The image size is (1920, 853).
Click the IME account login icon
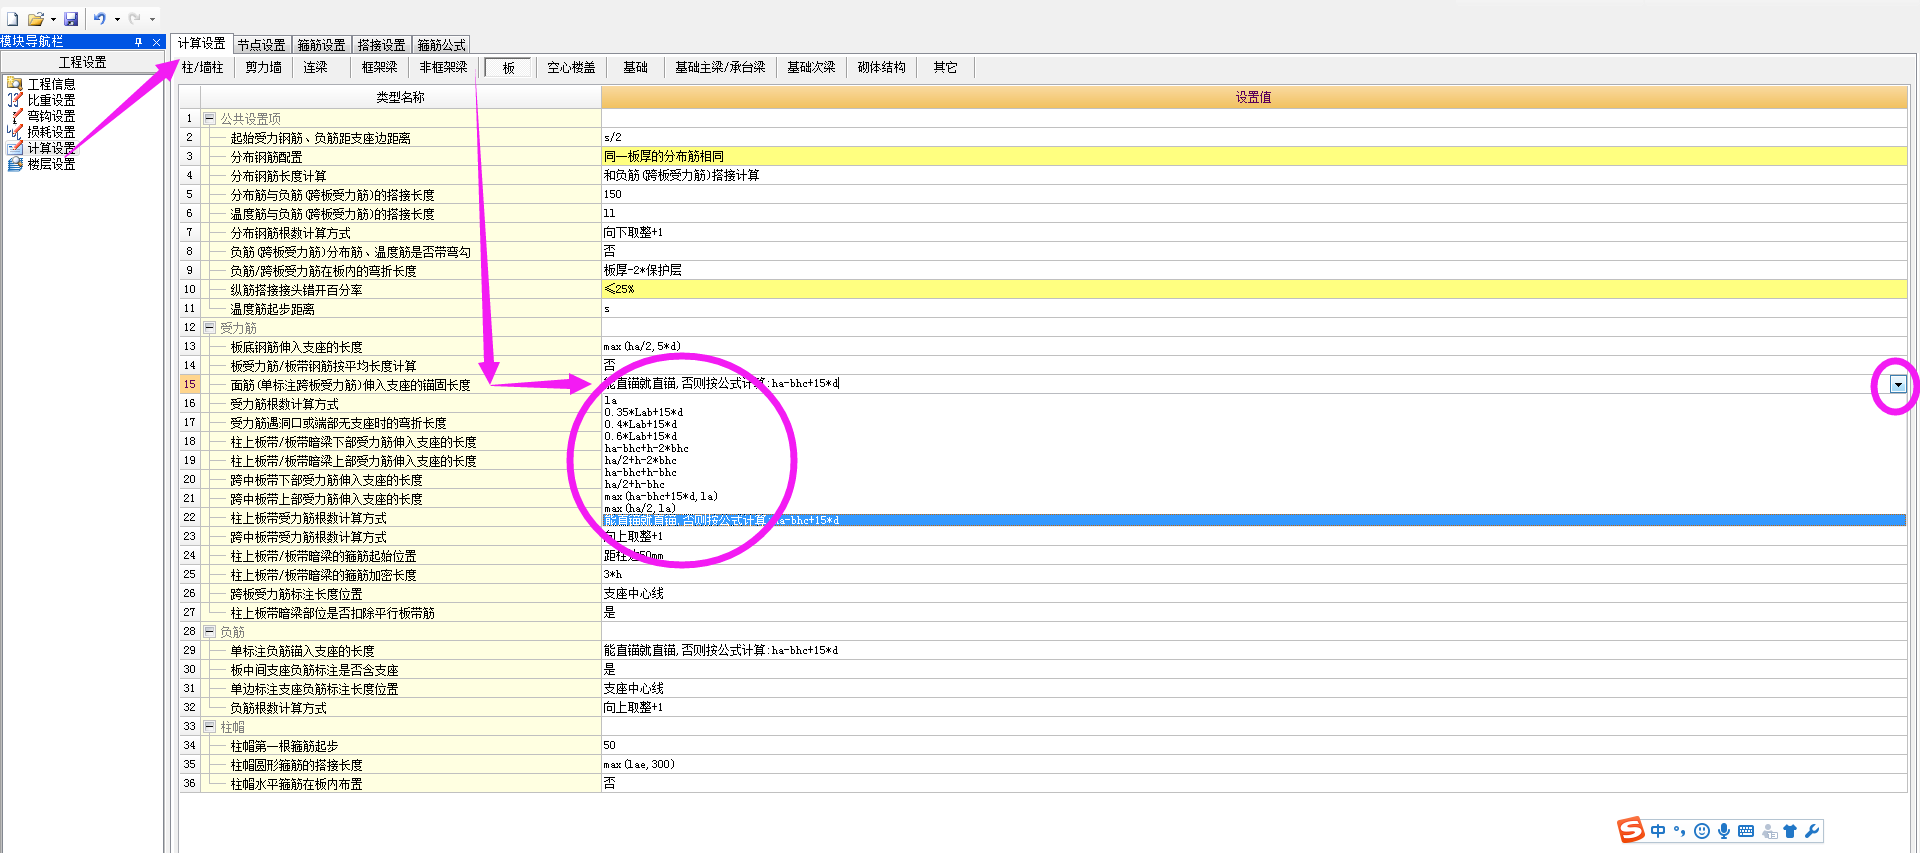[x=1769, y=831]
